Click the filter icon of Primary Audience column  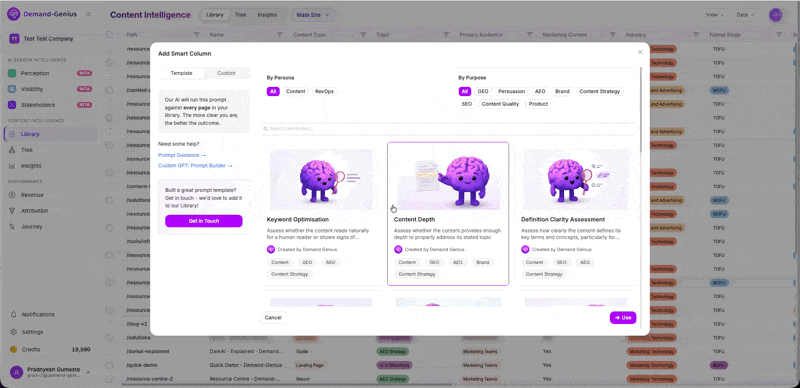(x=530, y=35)
